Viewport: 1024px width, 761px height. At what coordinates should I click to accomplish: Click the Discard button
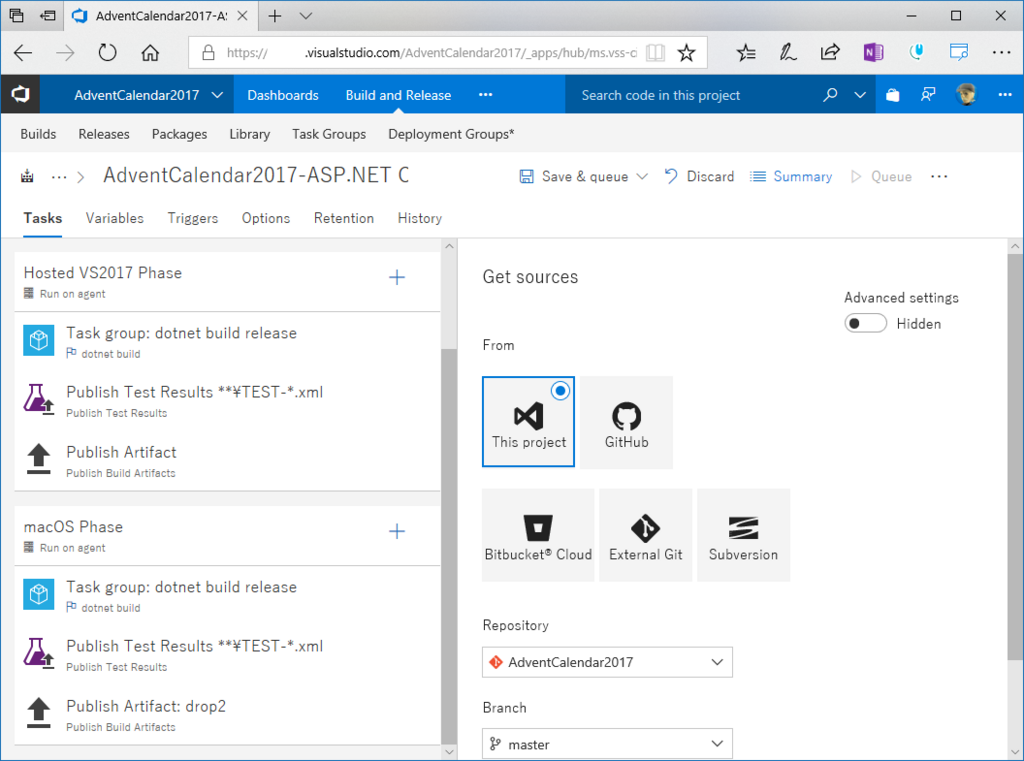699,176
